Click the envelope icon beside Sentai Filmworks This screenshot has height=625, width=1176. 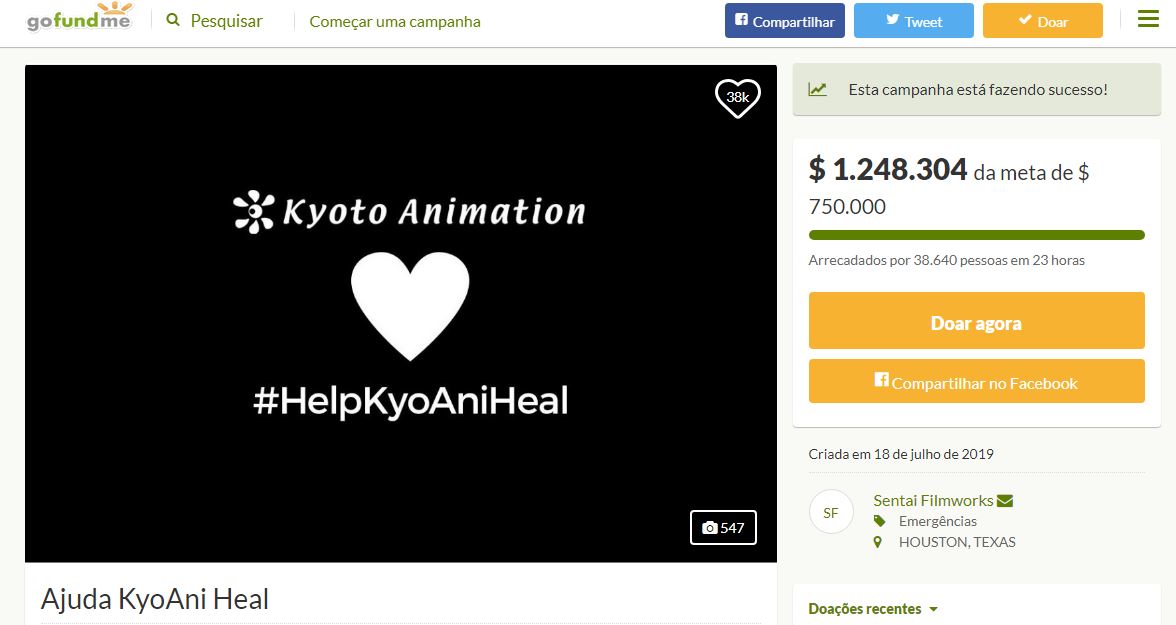click(x=1005, y=501)
